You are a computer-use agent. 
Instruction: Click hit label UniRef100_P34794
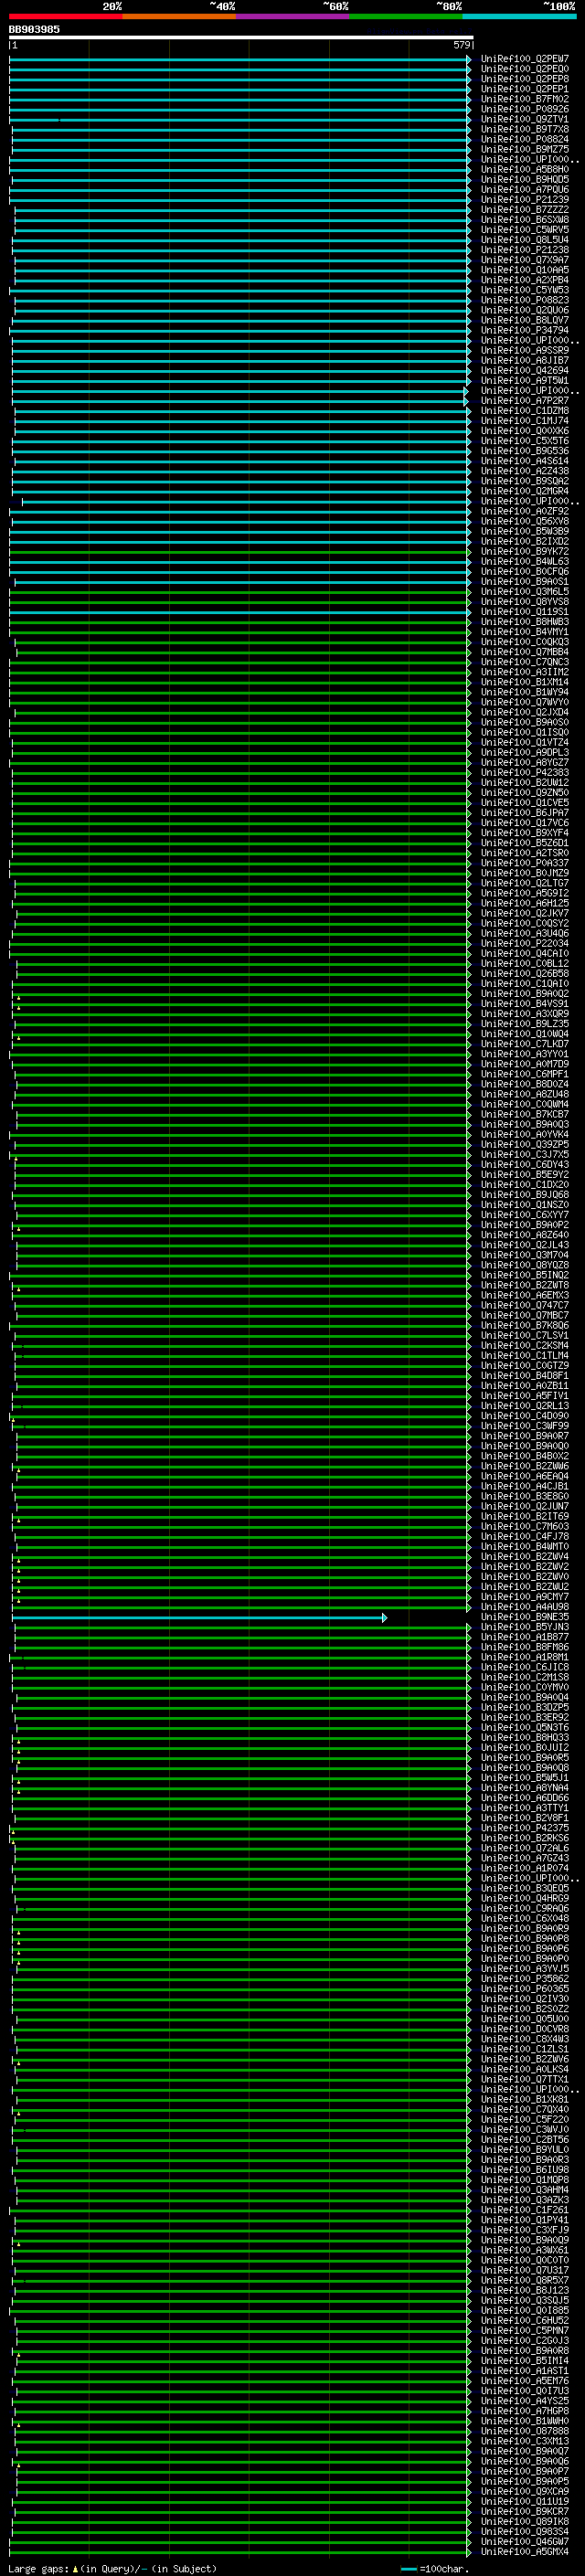pos(525,330)
